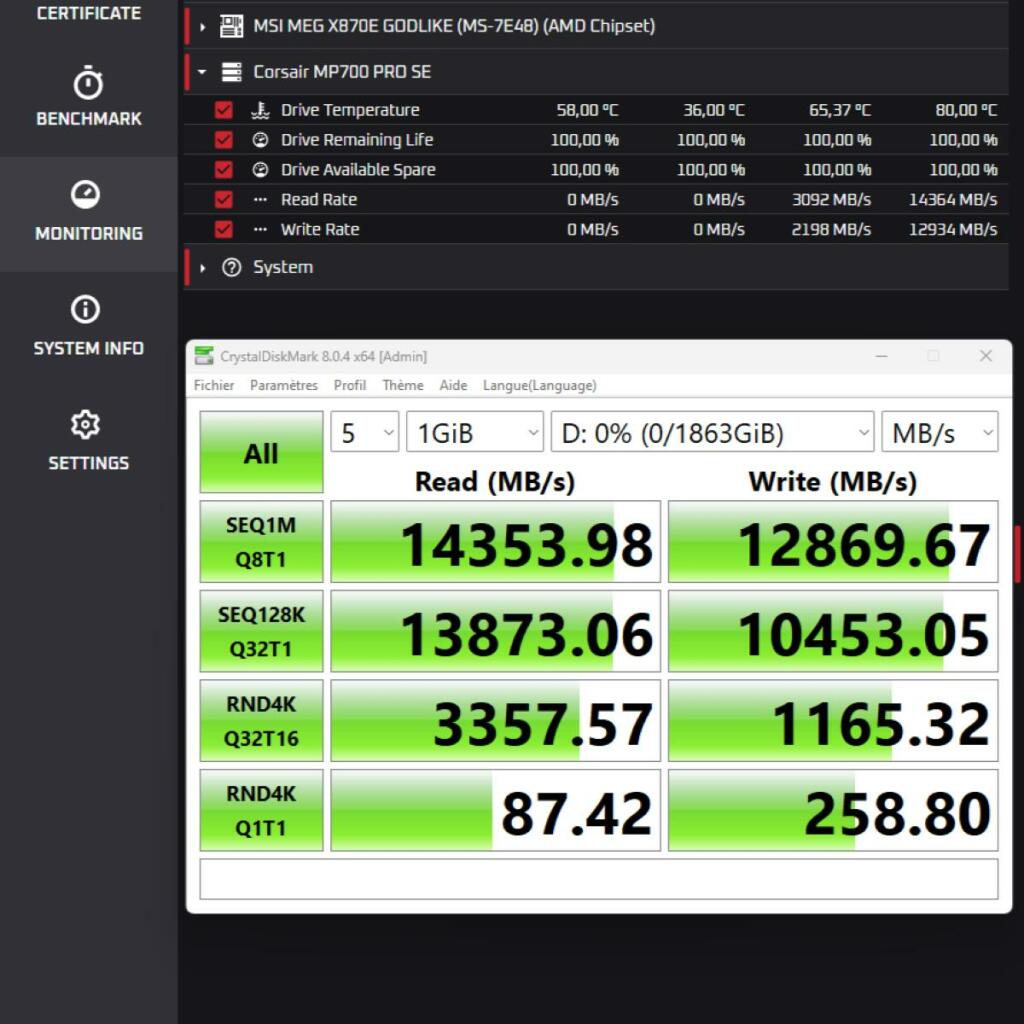Click the CrystalDiskMark title bar app icon
1024x1024 pixels.
pos(204,356)
